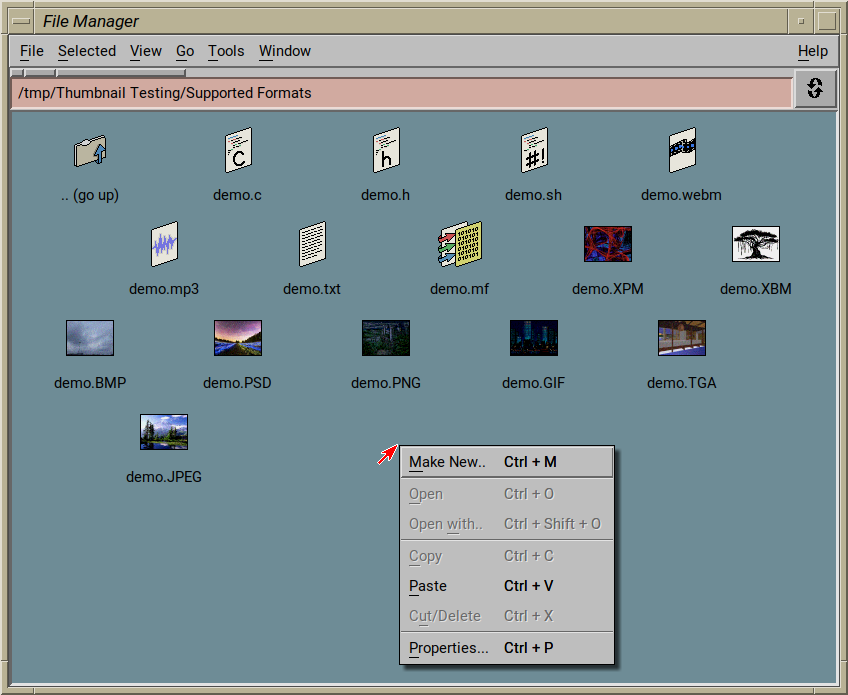This screenshot has width=848, height=695.
Task: Select the demo.webm video file icon
Action: 682,151
